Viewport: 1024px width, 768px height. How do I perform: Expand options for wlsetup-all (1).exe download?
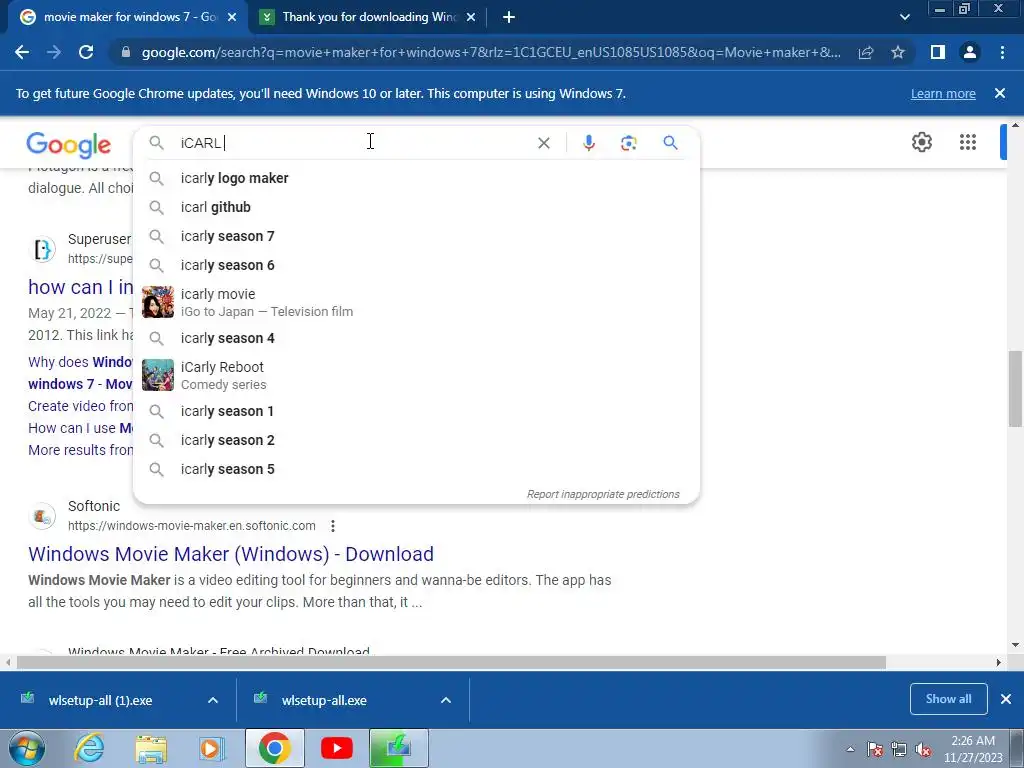tap(213, 700)
